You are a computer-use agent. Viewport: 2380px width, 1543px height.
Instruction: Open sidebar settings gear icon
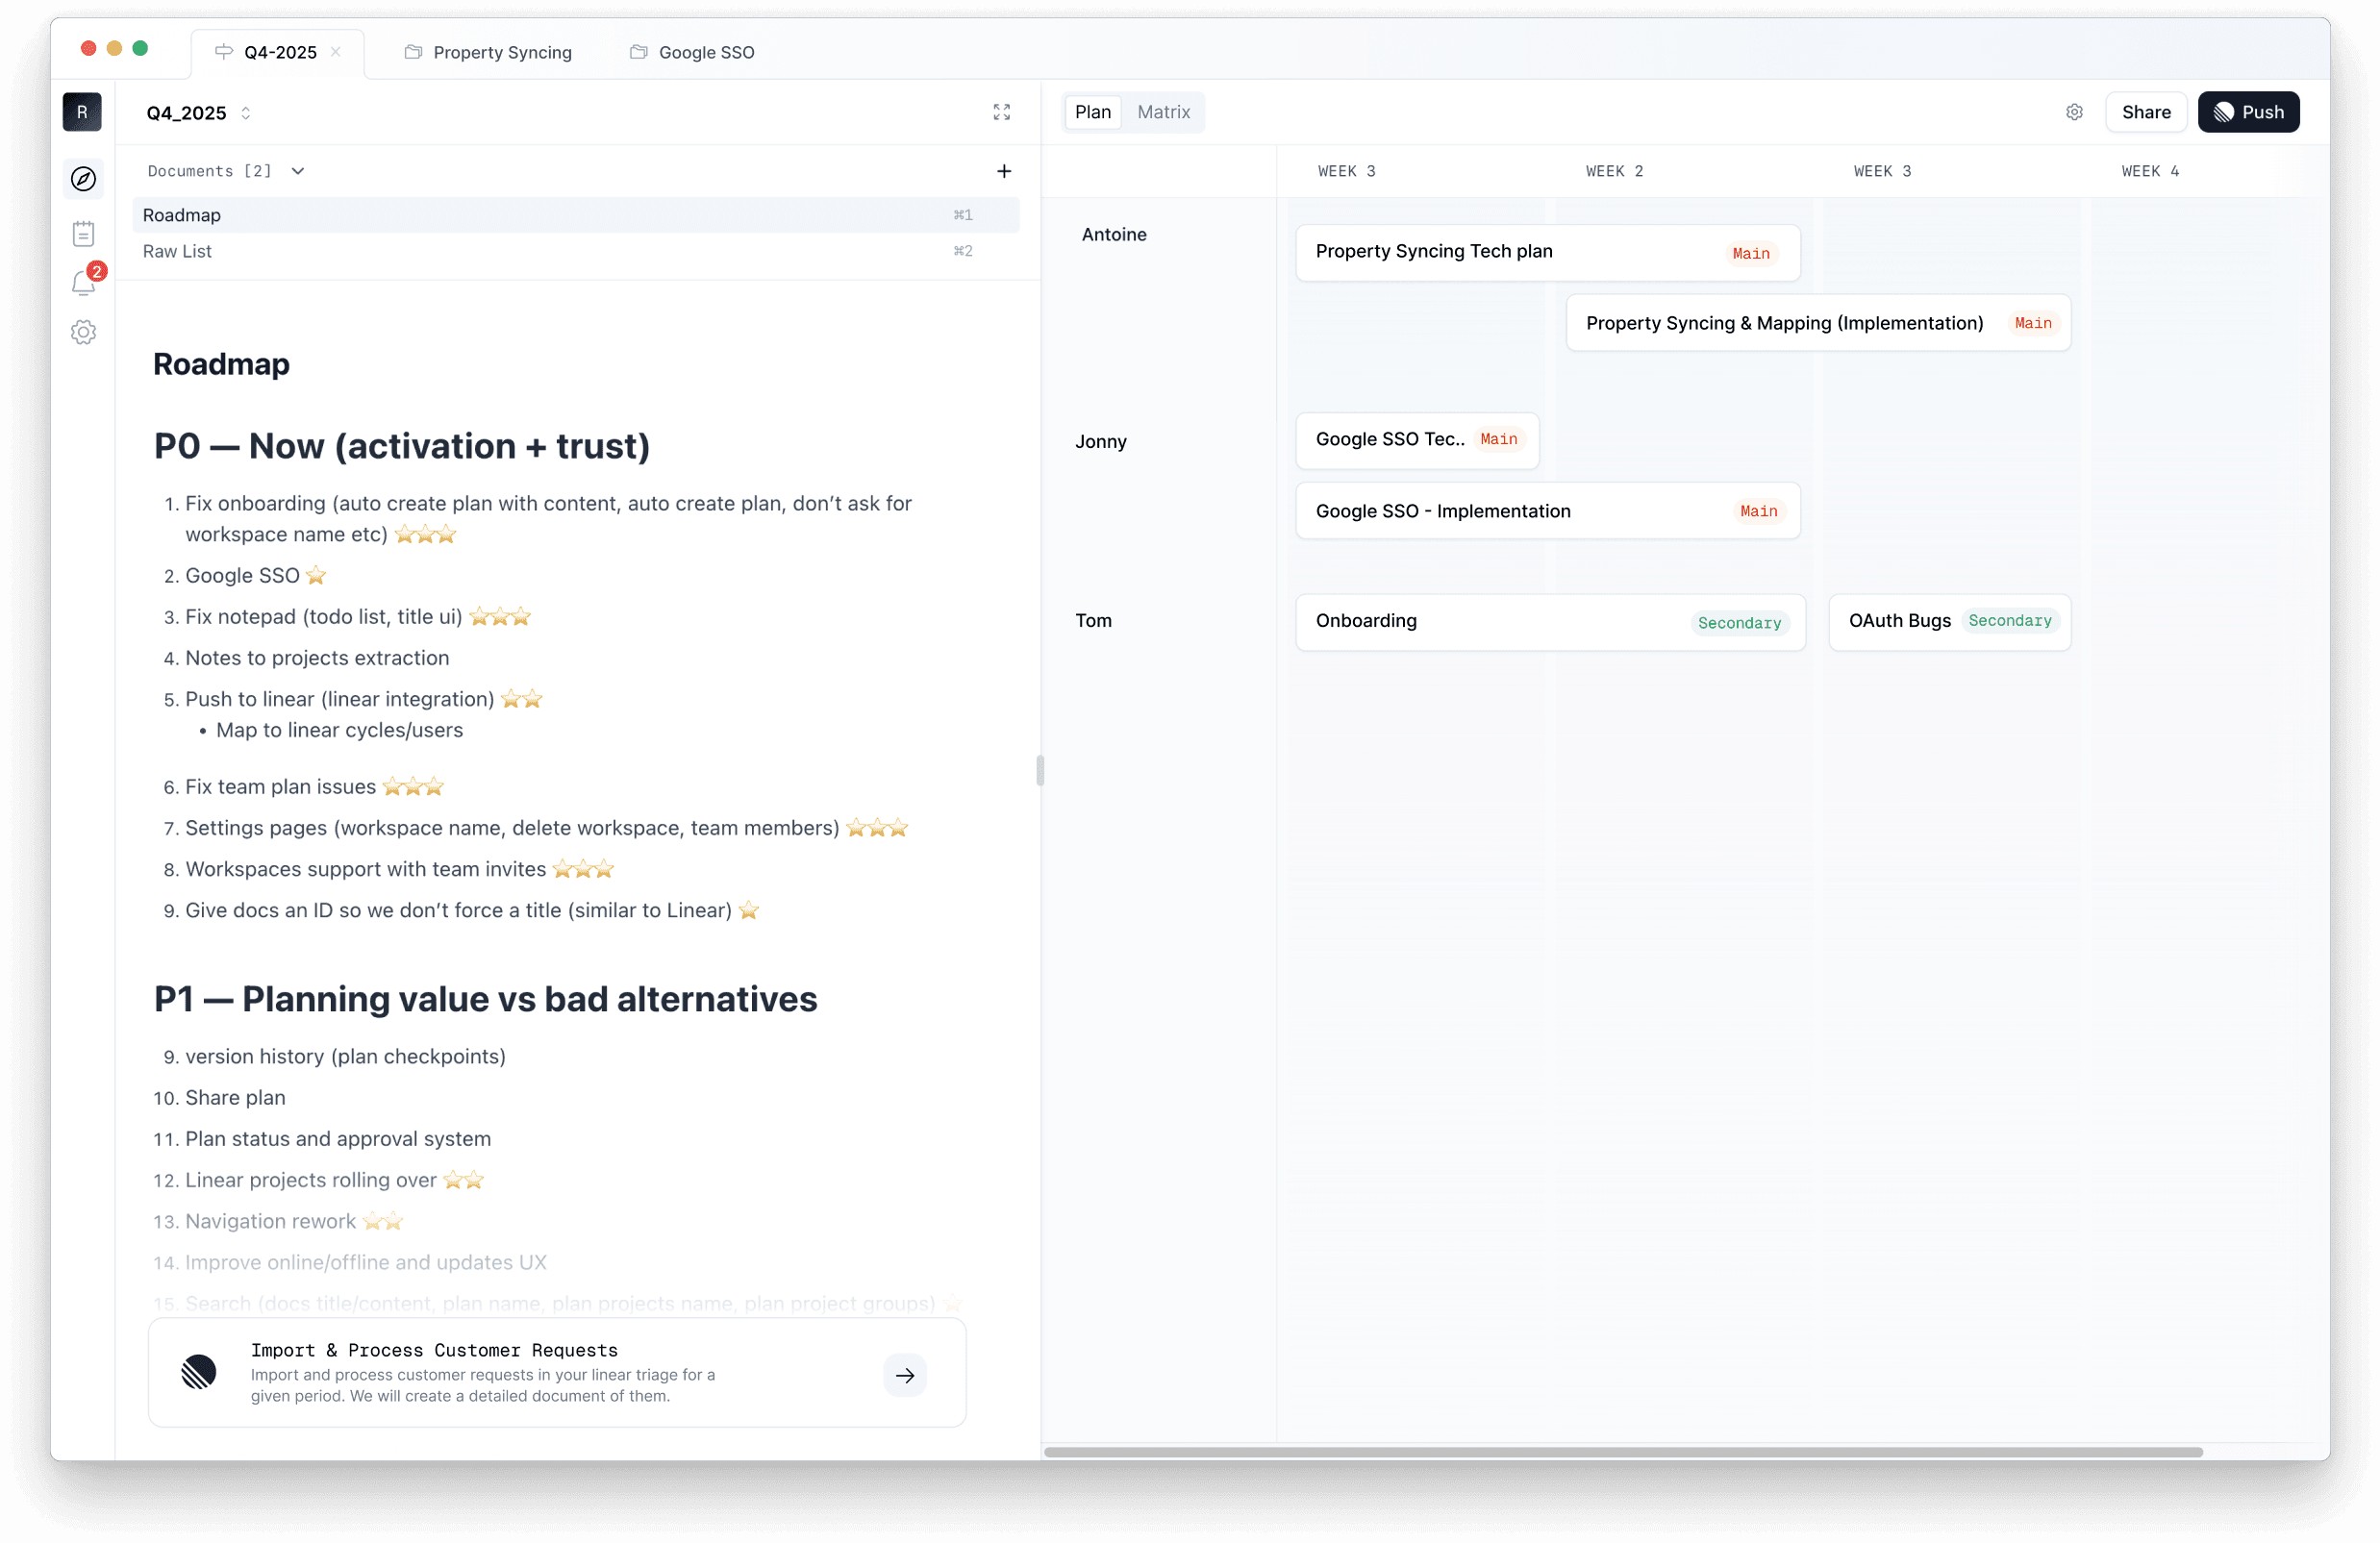click(83, 332)
